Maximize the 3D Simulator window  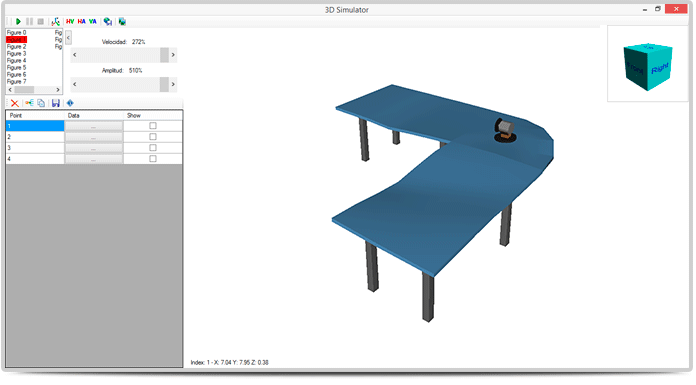[x=658, y=9]
